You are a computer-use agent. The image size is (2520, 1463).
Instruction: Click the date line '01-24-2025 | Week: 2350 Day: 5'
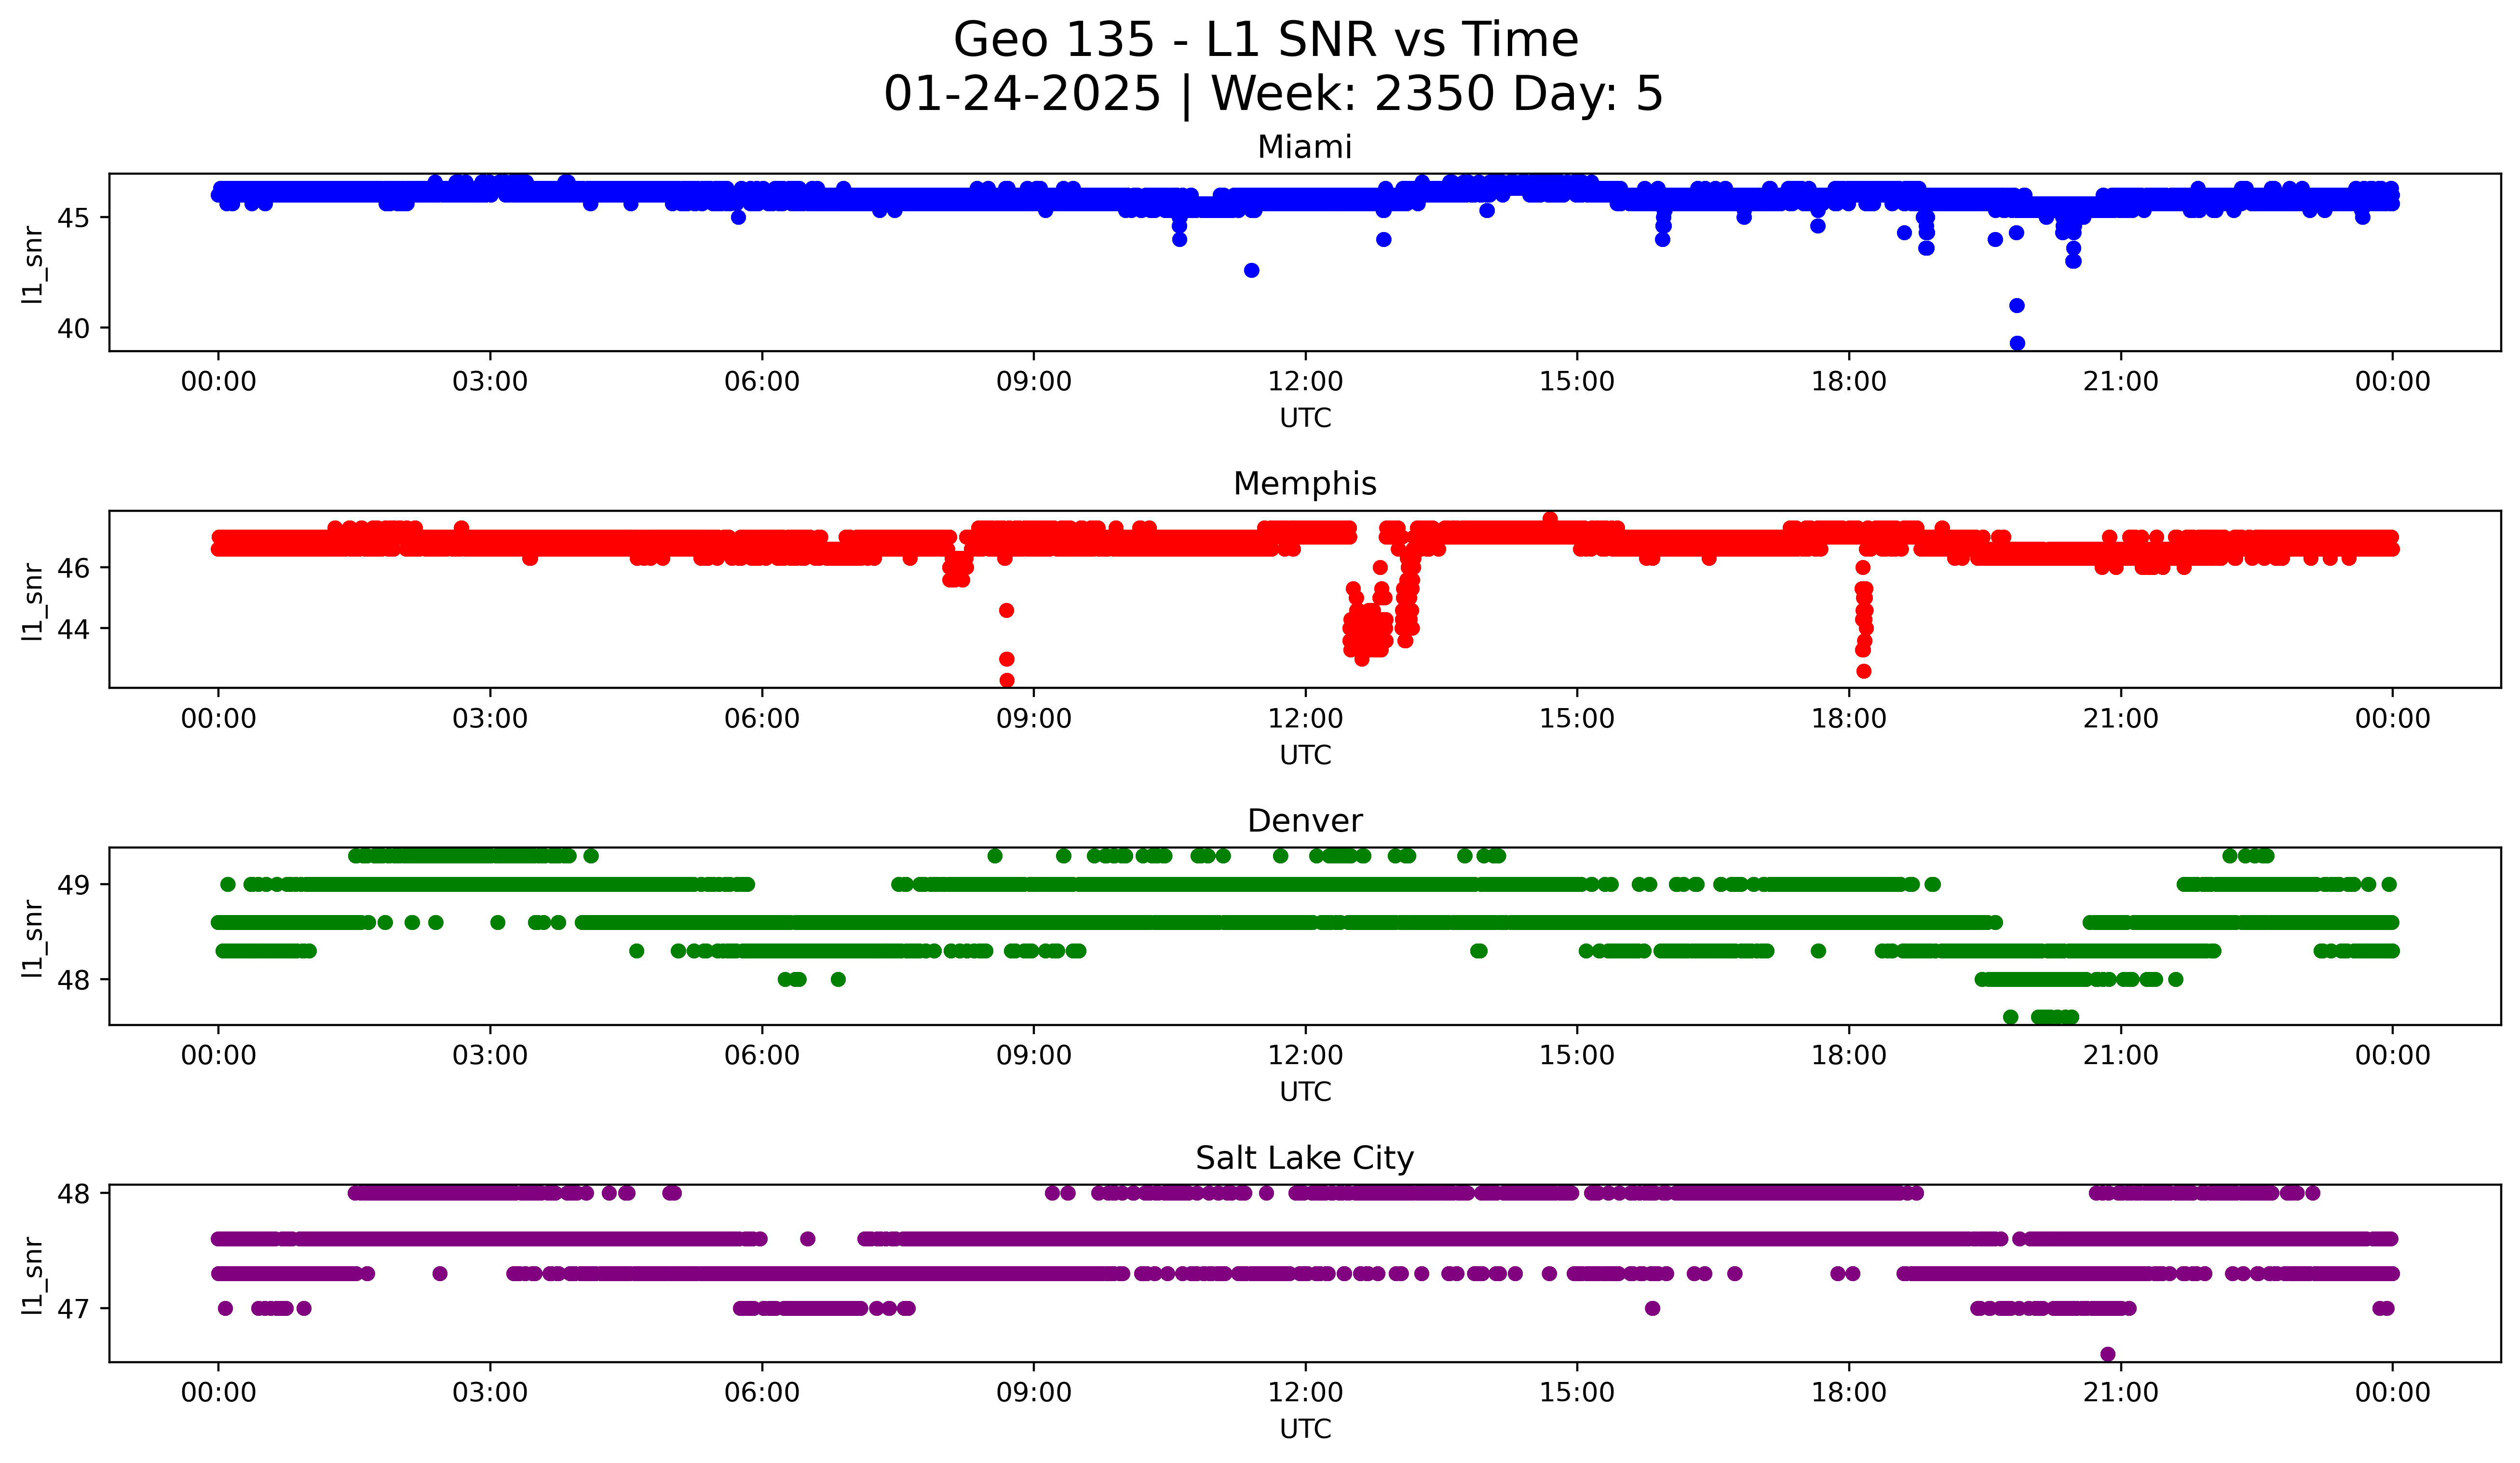click(x=1272, y=94)
